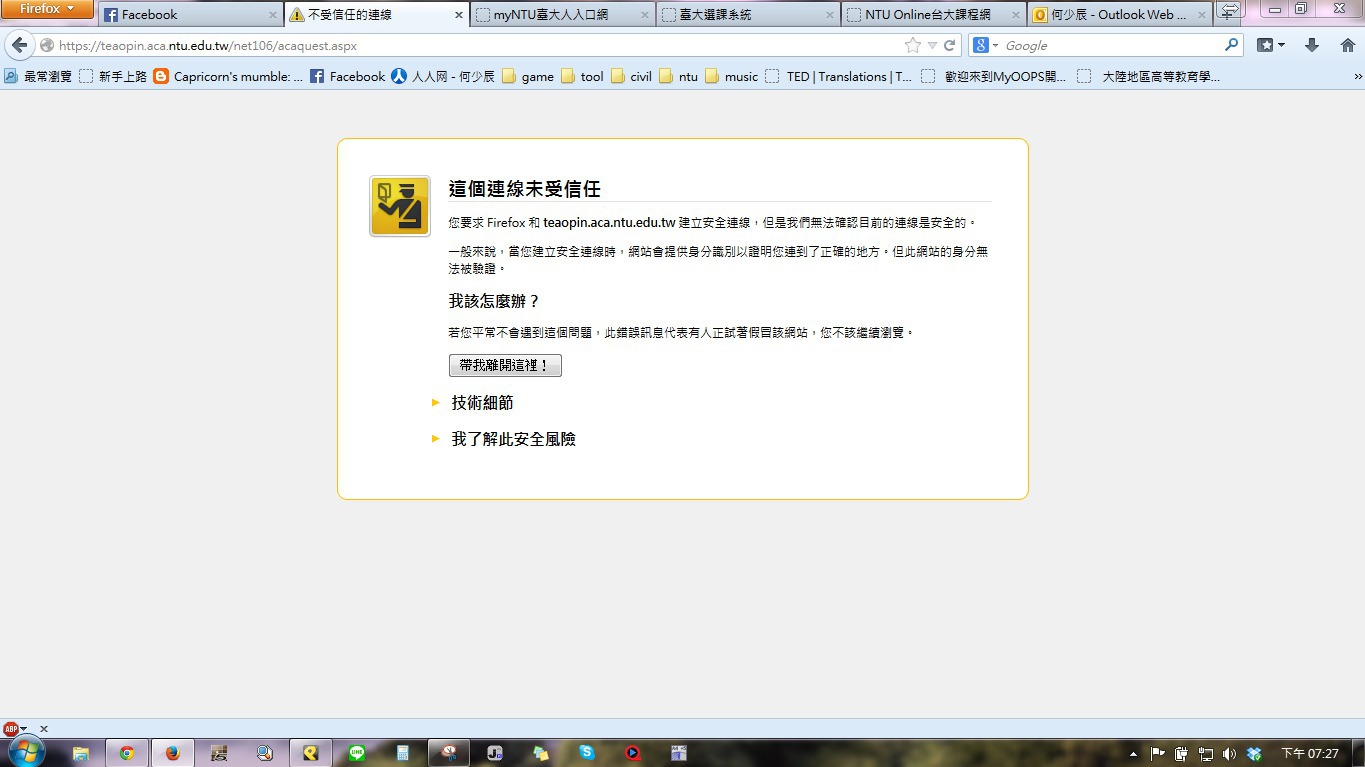Bookmark this page with the star icon
The width and height of the screenshot is (1365, 767).
(912, 45)
